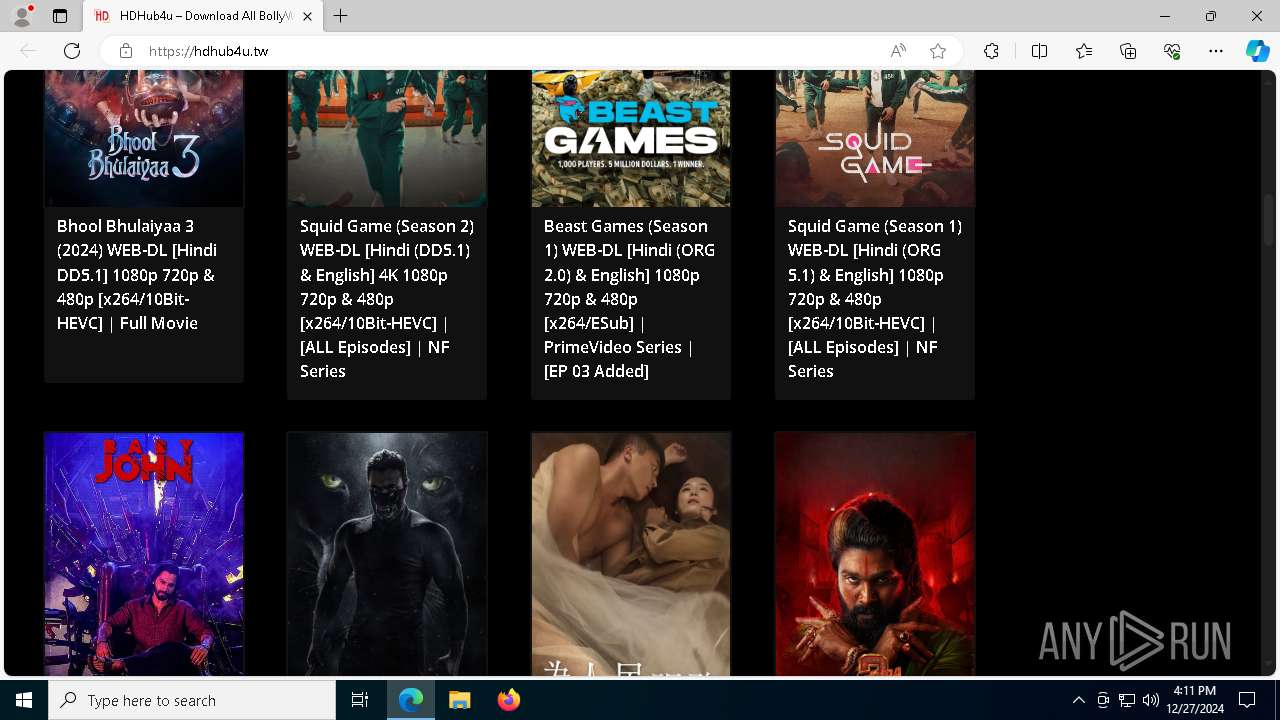Image resolution: width=1280 pixels, height=720 pixels.
Task: Open the volume control tray icon
Action: [x=1151, y=700]
